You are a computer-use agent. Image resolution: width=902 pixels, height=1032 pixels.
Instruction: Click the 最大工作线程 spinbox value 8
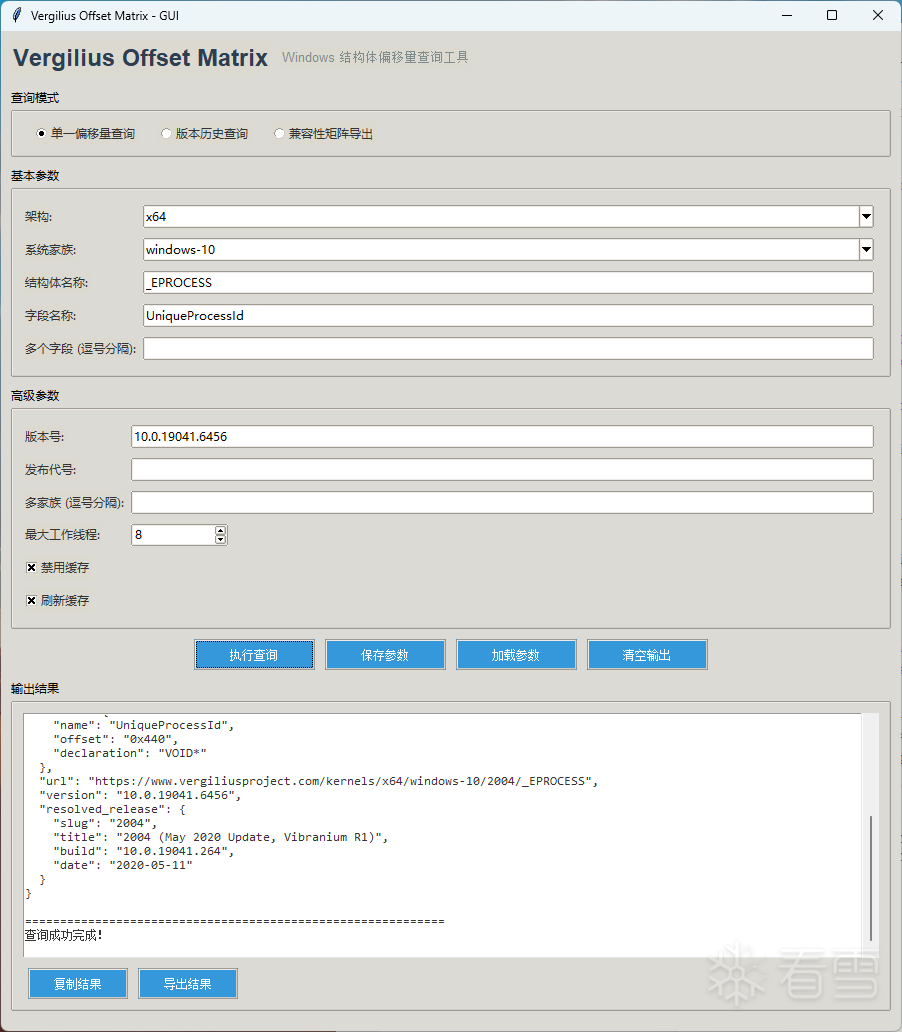coord(173,534)
